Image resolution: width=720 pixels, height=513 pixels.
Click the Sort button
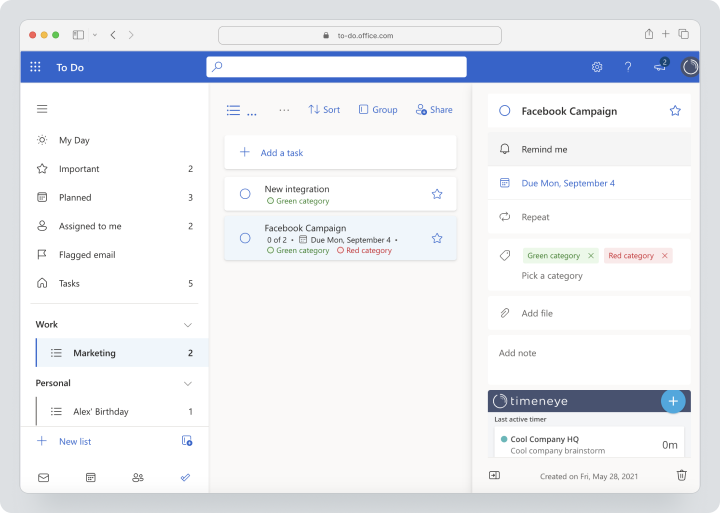tap(324, 110)
